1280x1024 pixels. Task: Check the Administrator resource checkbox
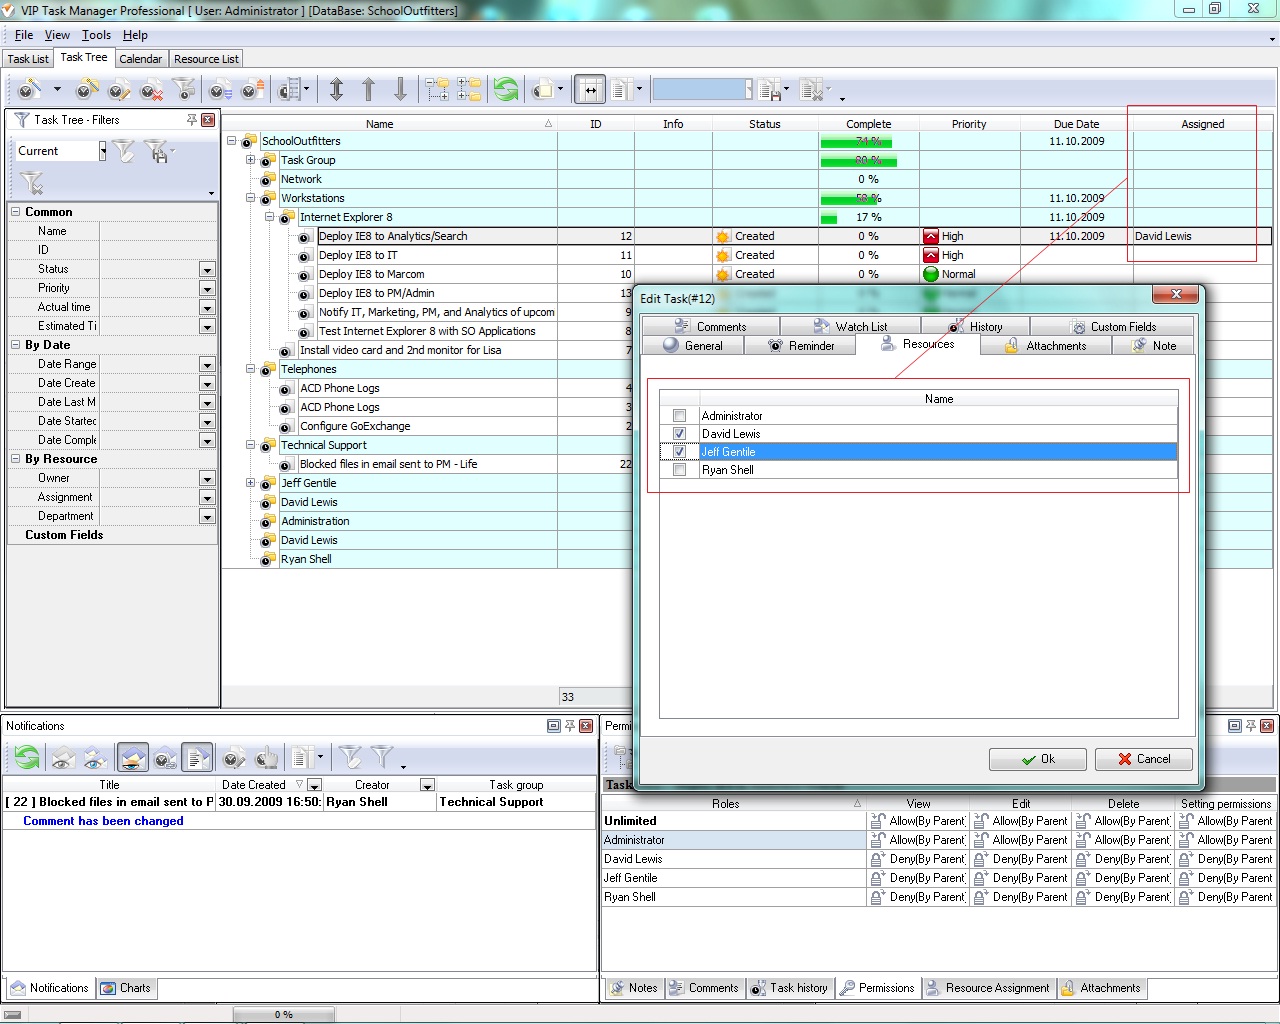680,416
